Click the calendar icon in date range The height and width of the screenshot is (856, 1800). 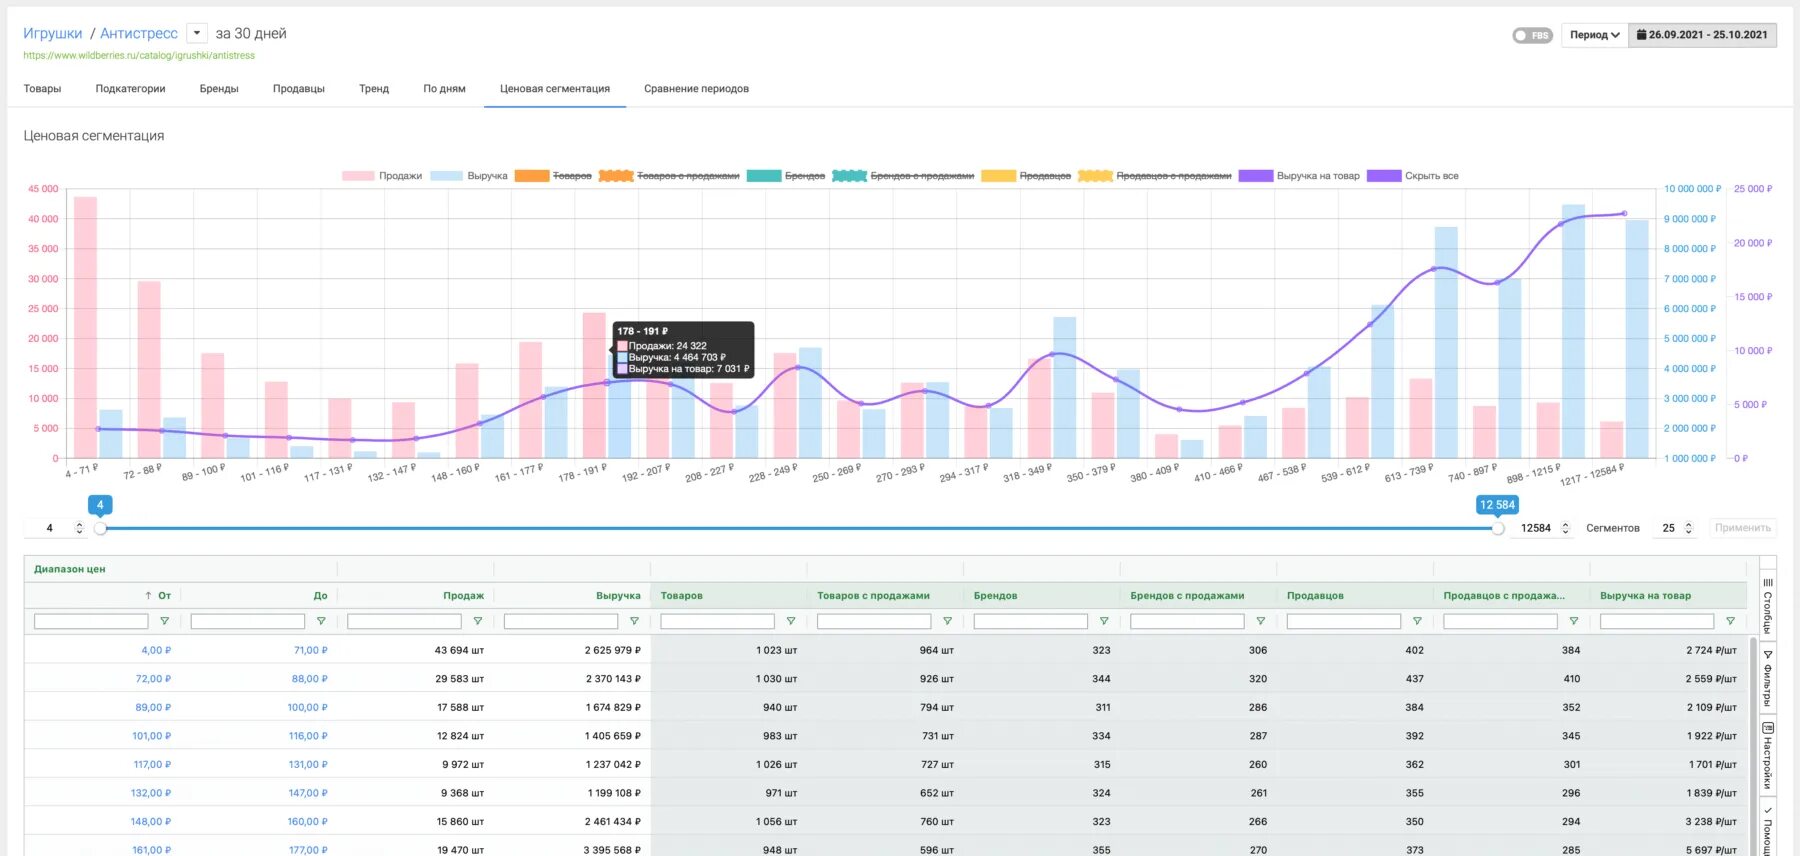(x=1641, y=35)
